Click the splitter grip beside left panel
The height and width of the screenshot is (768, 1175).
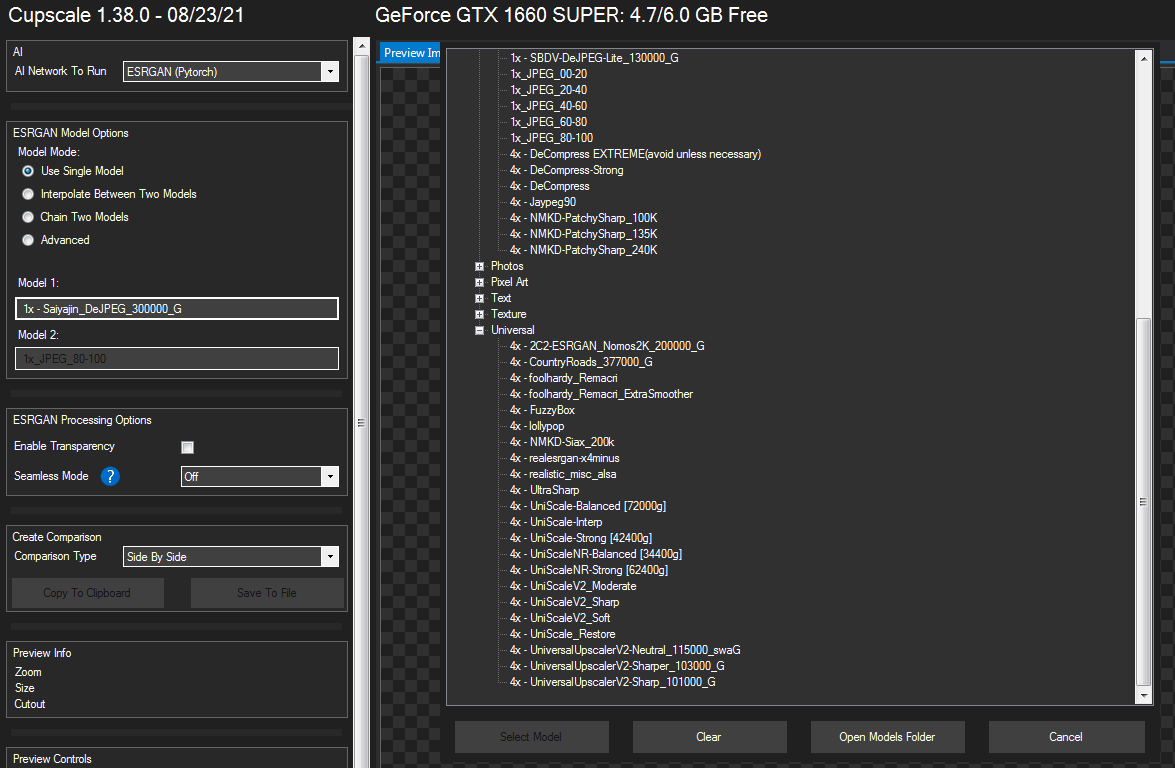coord(361,423)
